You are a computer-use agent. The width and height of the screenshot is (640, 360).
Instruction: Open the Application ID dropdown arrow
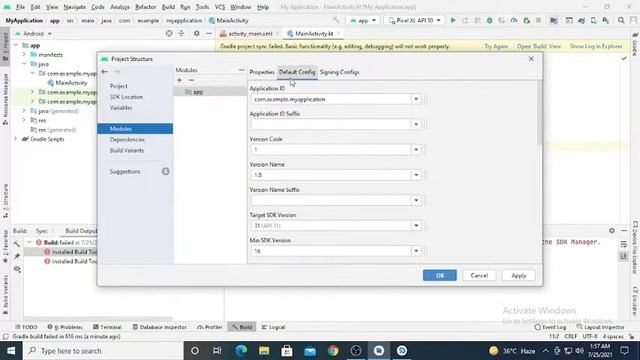tap(416, 99)
